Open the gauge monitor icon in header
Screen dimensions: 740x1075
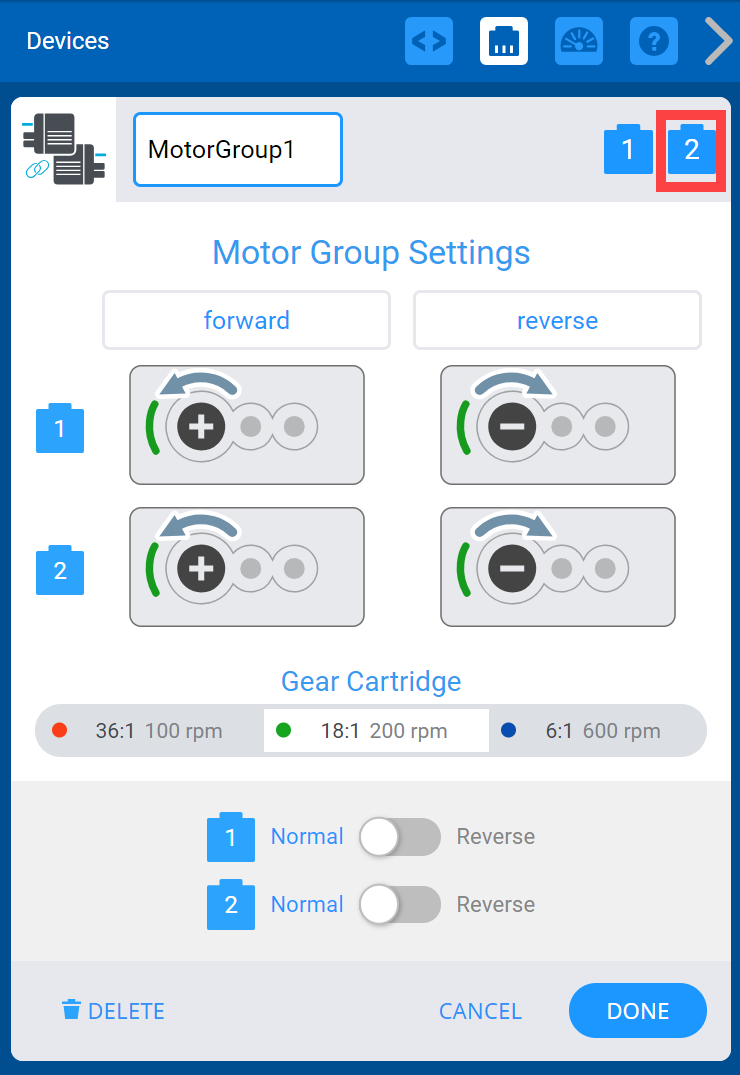(x=579, y=41)
